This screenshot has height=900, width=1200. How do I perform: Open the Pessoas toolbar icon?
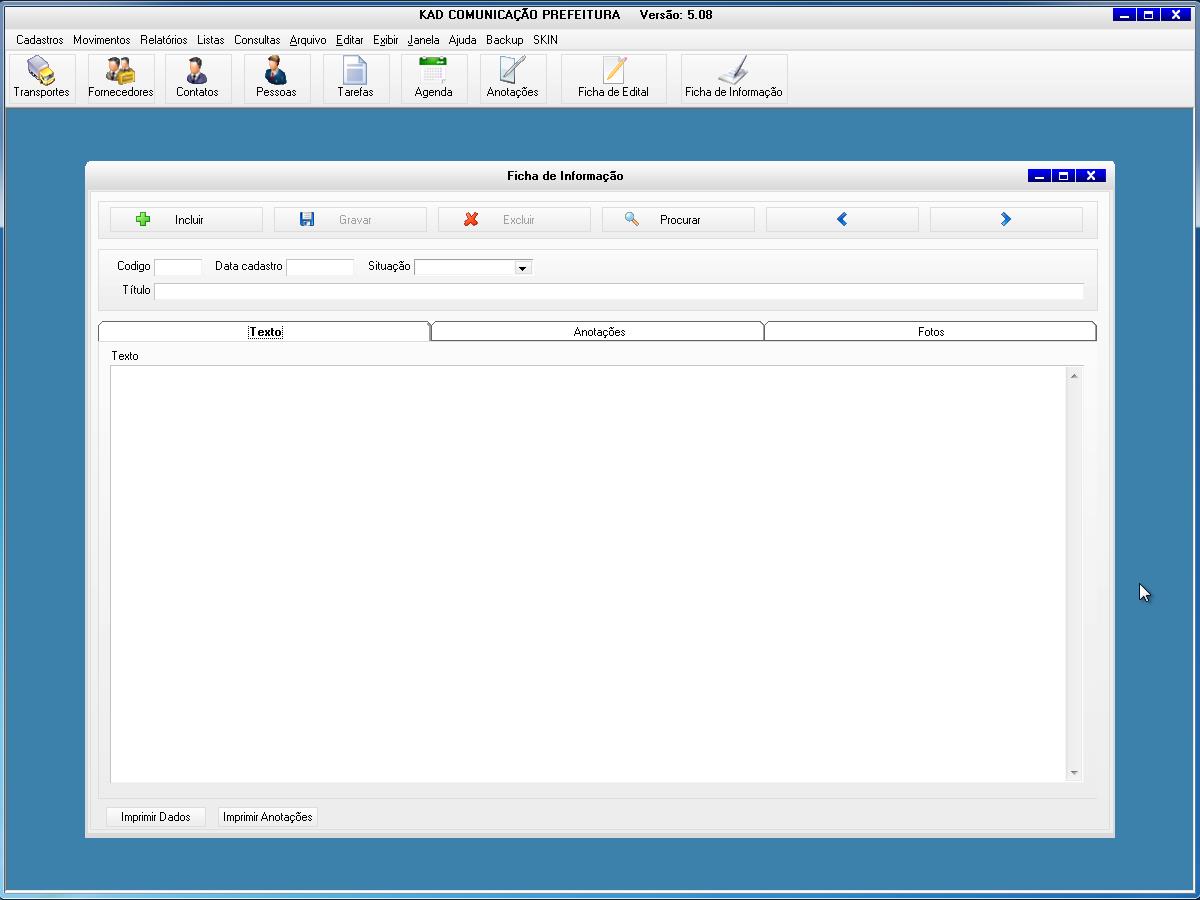click(276, 78)
